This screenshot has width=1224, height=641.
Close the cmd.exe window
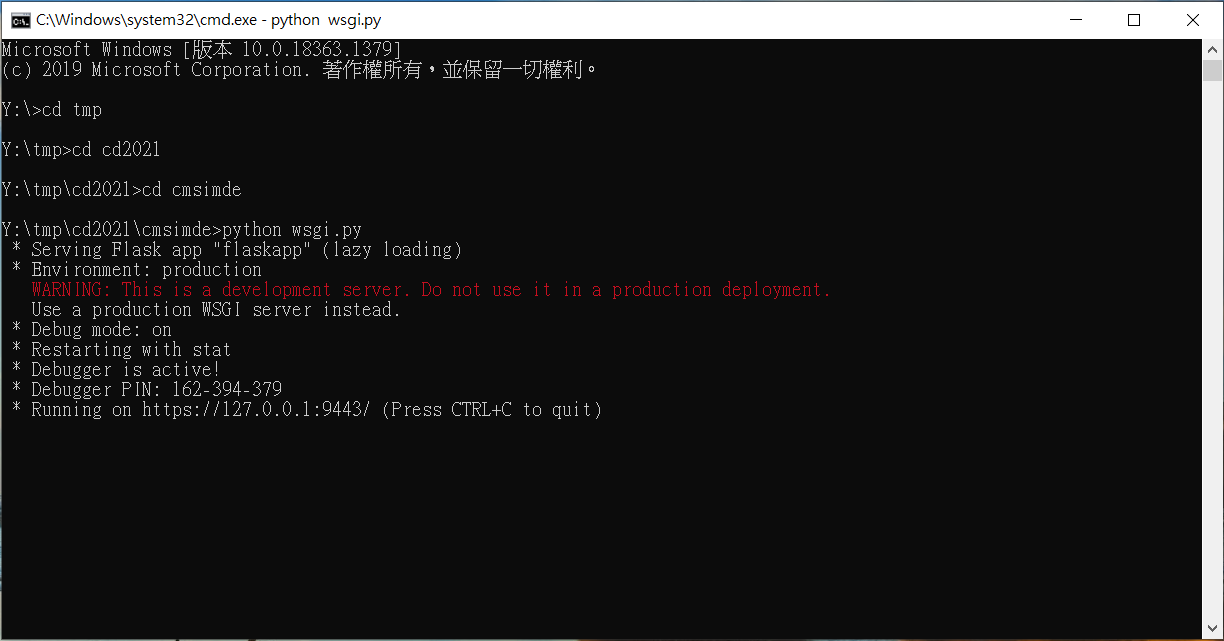(x=1192, y=20)
